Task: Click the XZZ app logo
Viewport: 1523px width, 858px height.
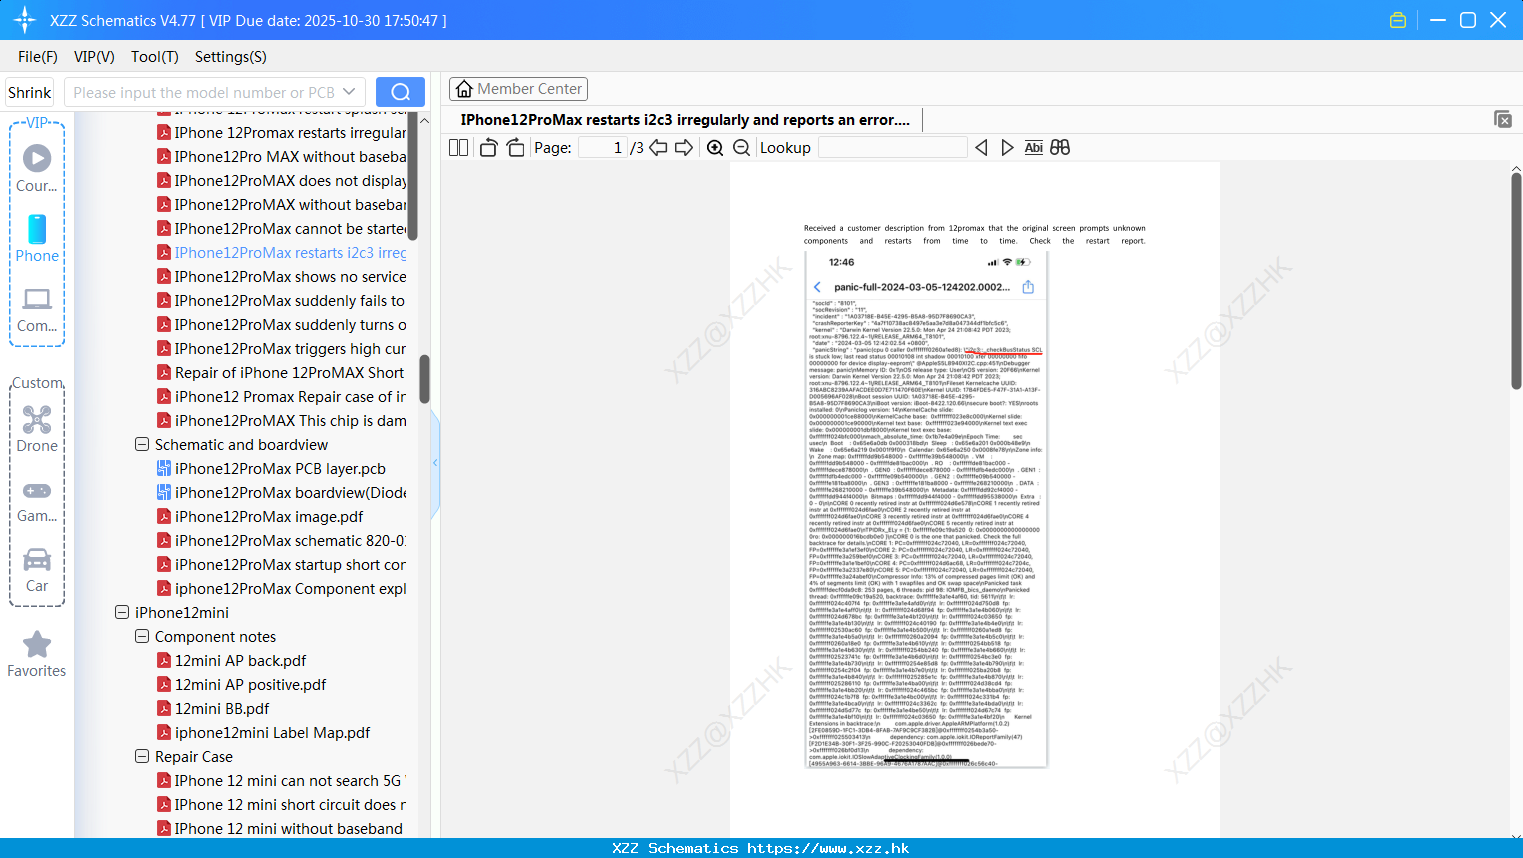Action: [25, 20]
